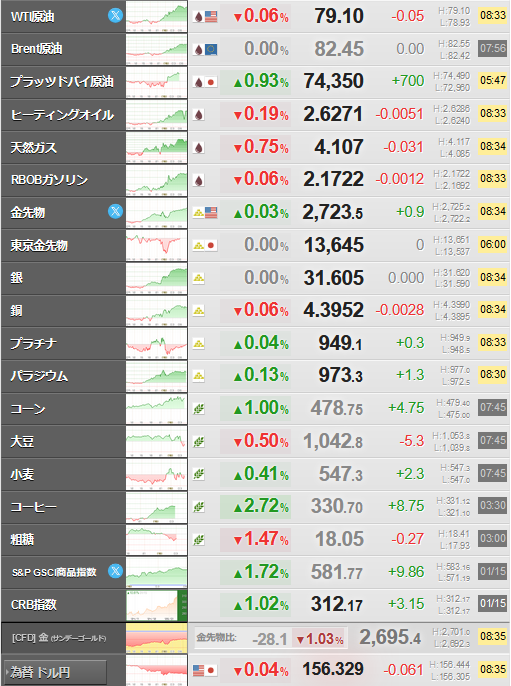Open the 銀 commodity link

(17, 278)
